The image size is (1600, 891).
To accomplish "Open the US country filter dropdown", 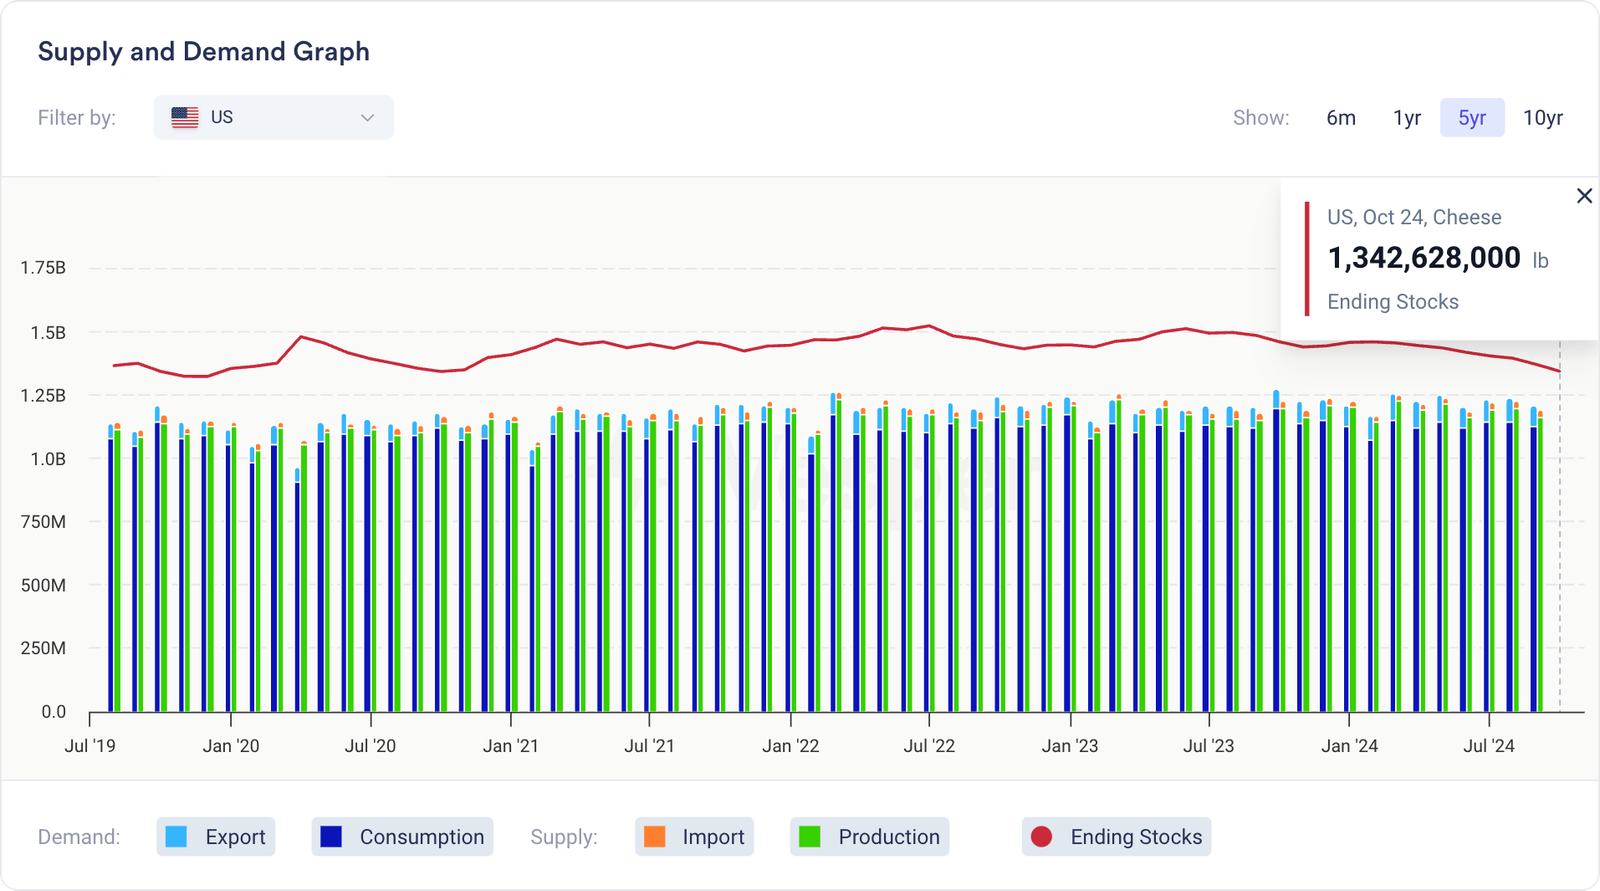I will point(273,117).
